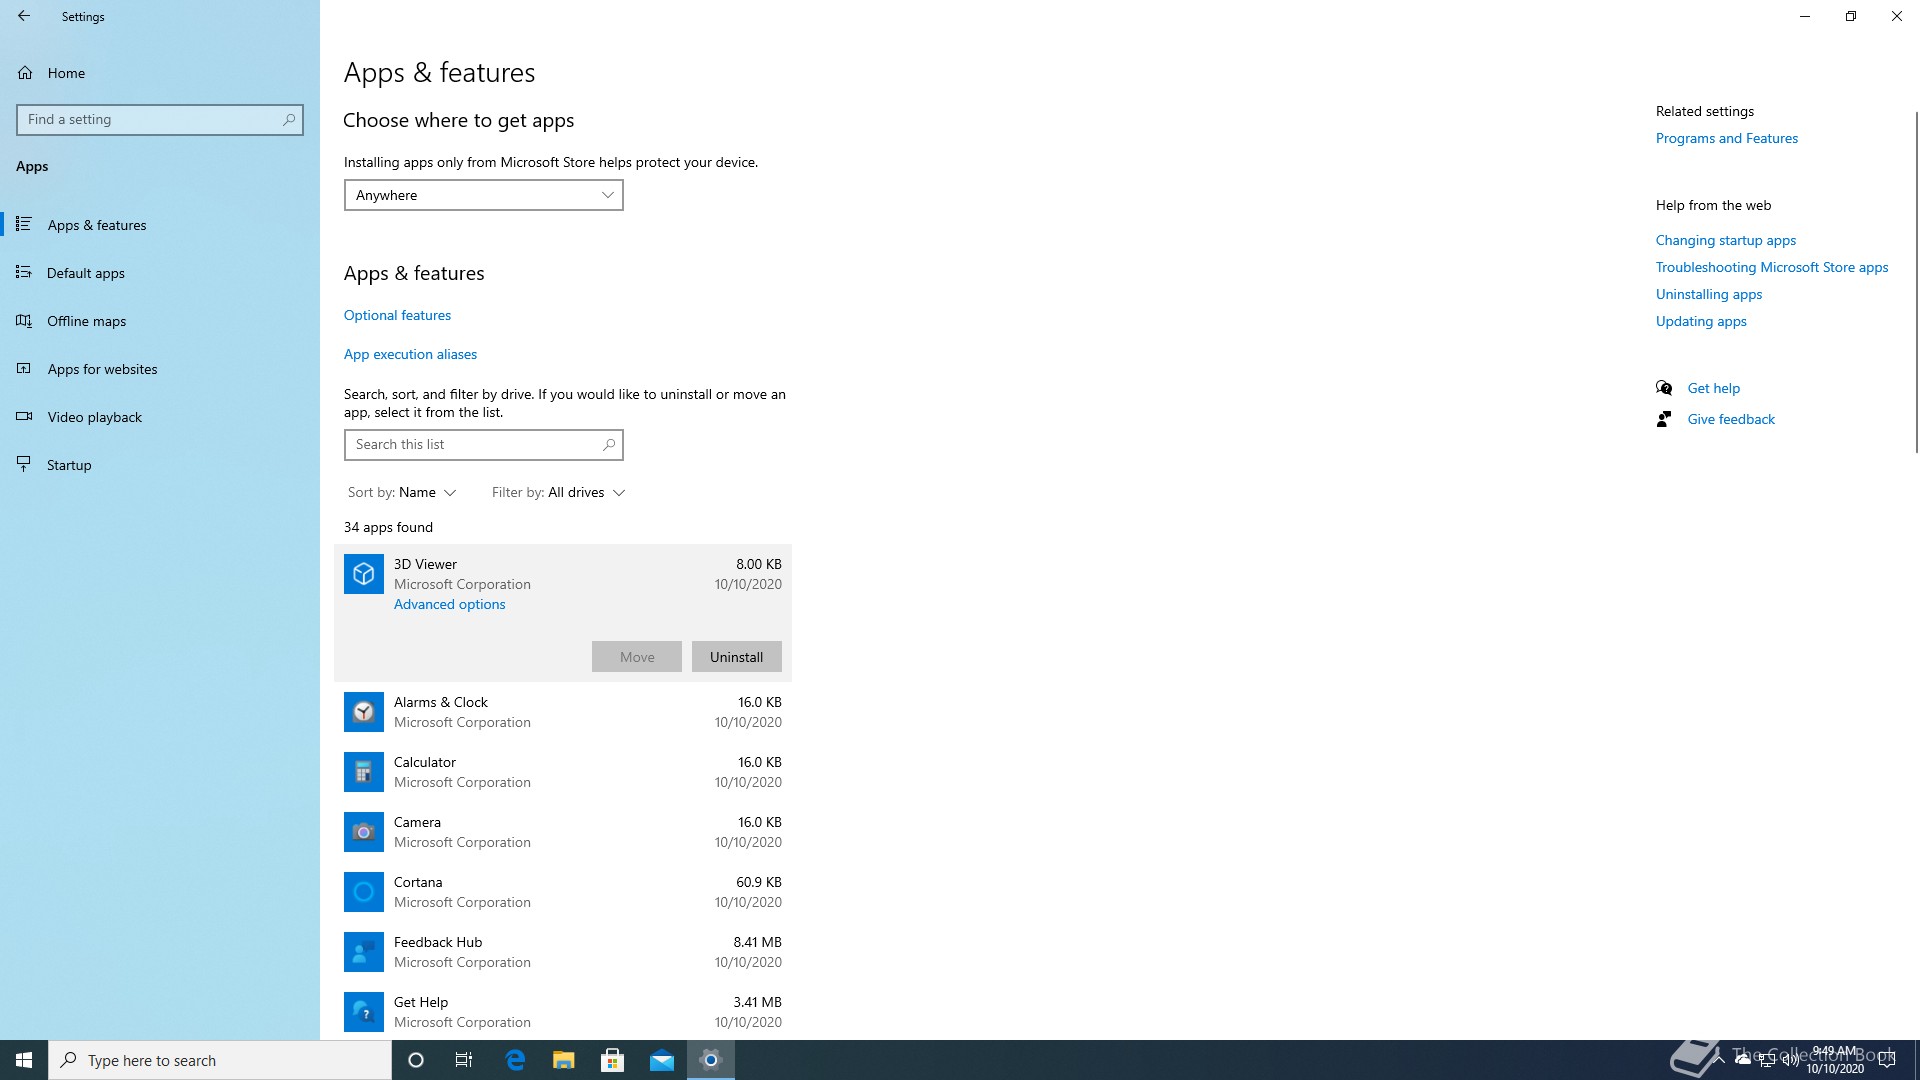Click the Cortana app icon
The image size is (1920, 1080).
[363, 892]
